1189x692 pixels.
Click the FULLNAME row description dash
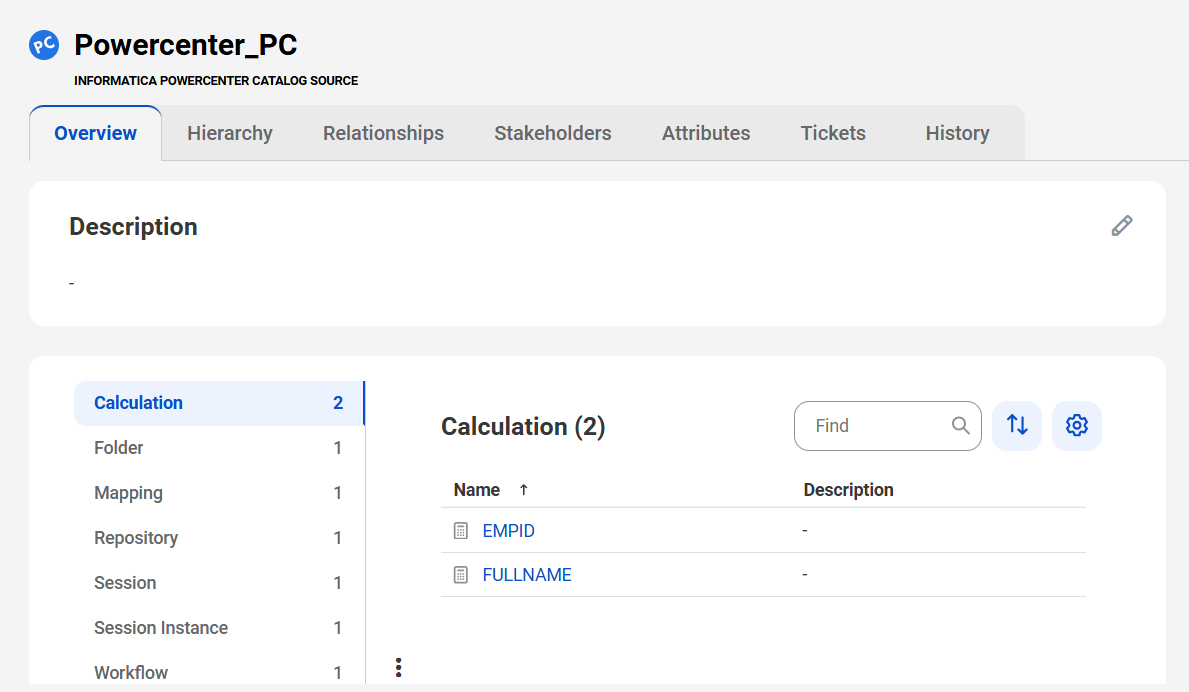805,575
